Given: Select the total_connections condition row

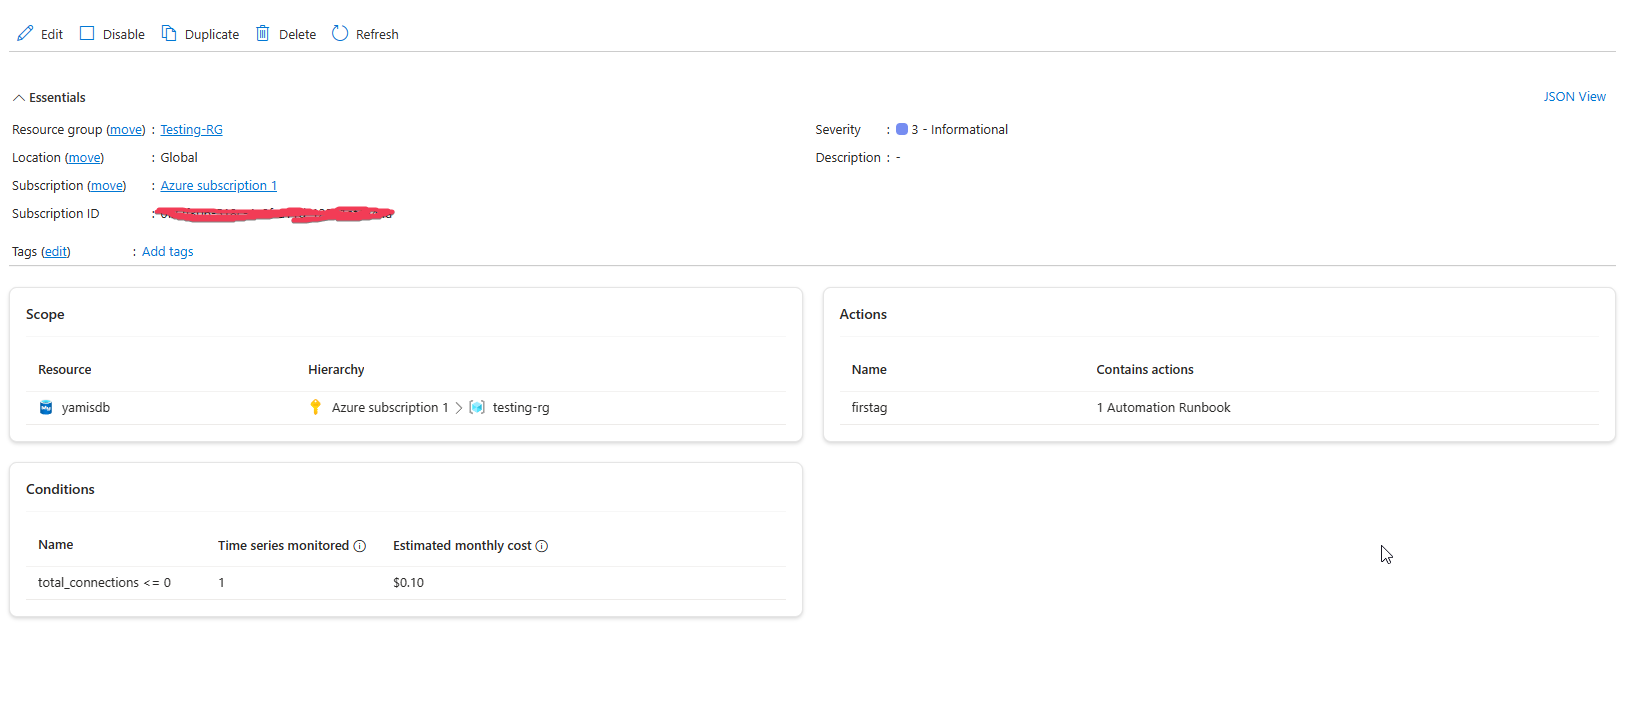Looking at the screenshot, I should click(x=406, y=583).
